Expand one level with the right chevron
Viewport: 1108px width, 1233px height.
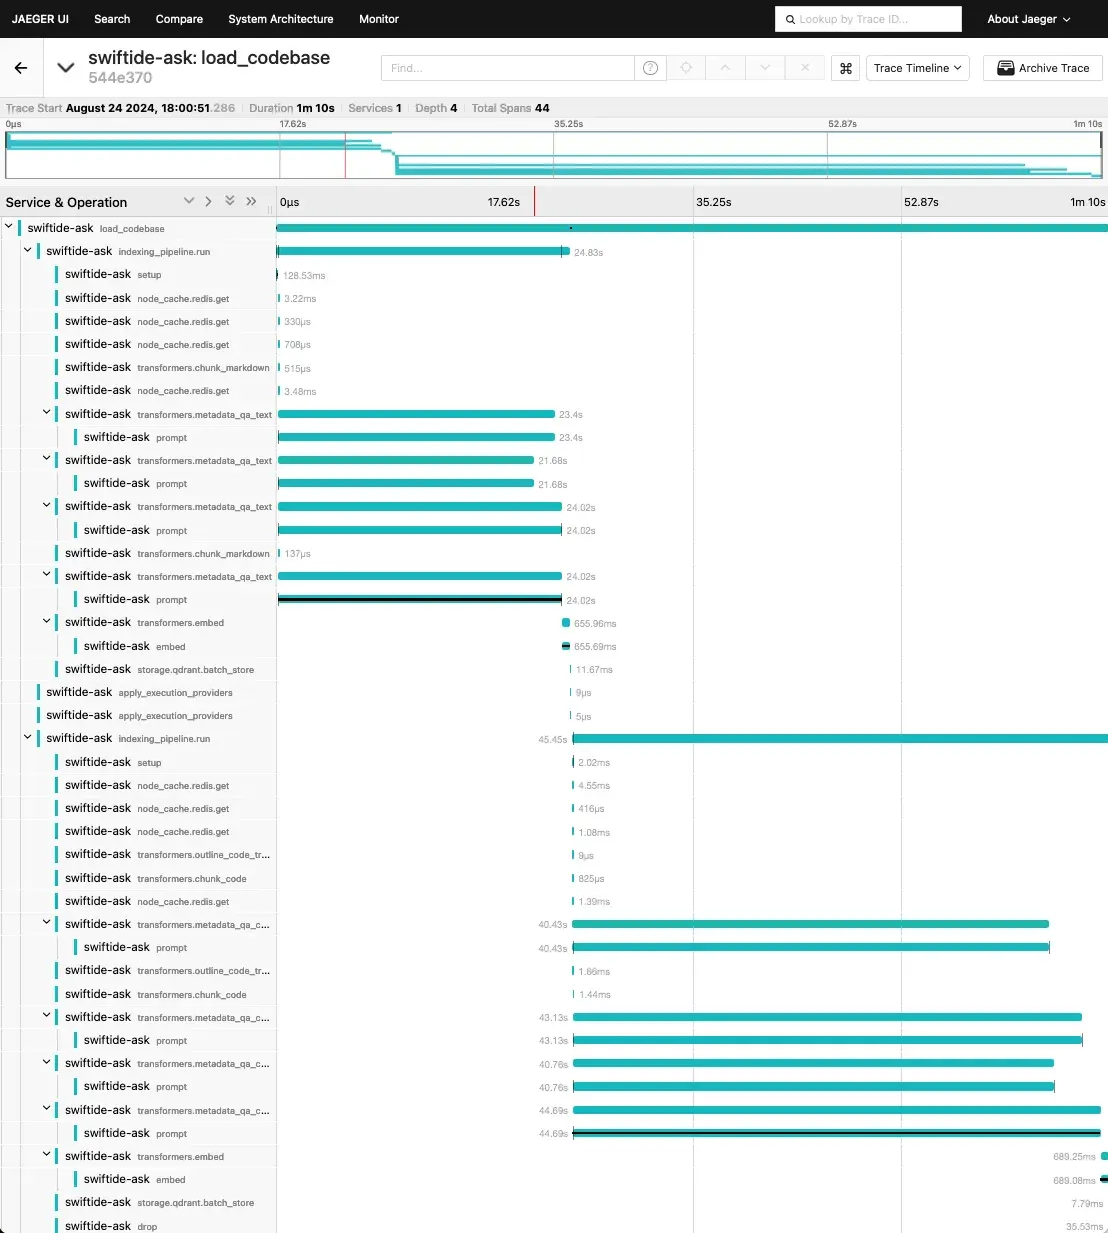(x=208, y=201)
